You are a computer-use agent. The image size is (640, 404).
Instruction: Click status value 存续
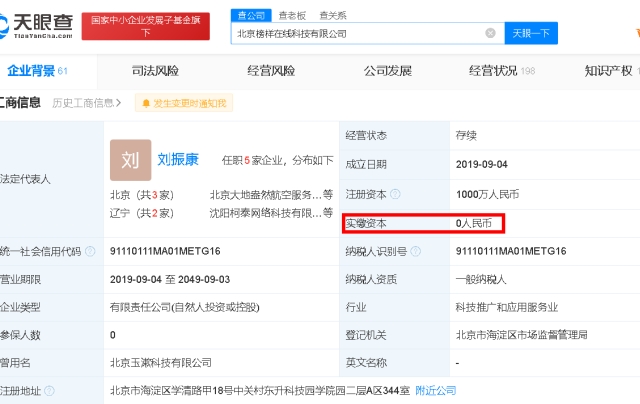[466, 135]
